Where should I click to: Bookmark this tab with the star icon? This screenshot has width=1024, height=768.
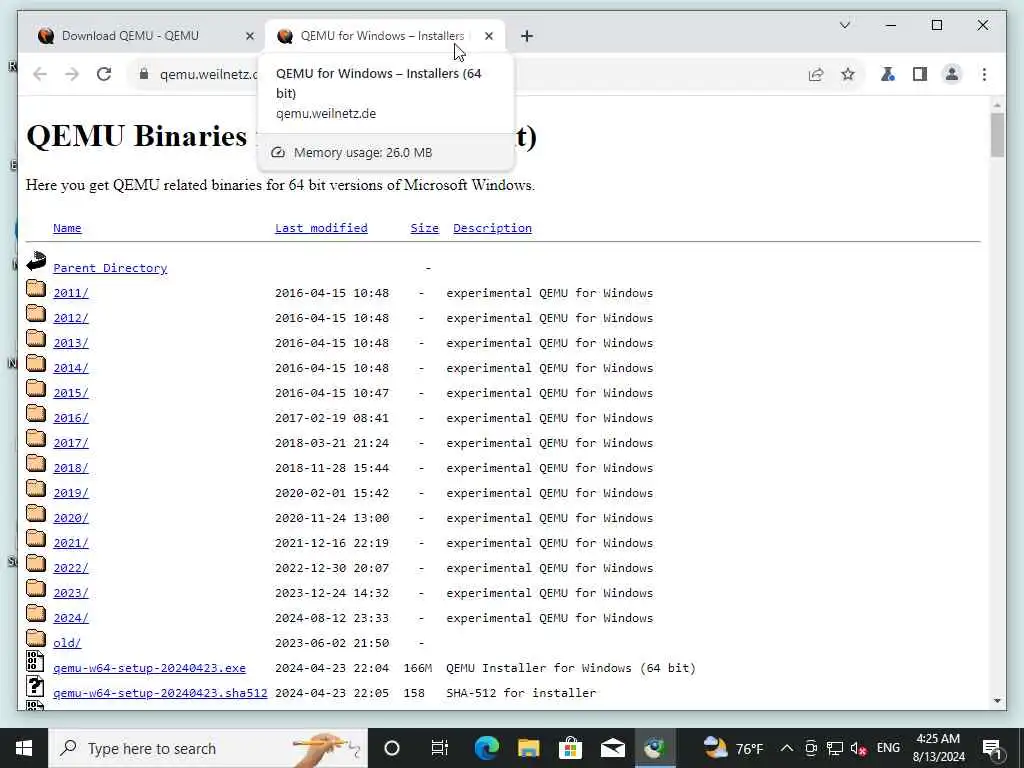(848, 74)
